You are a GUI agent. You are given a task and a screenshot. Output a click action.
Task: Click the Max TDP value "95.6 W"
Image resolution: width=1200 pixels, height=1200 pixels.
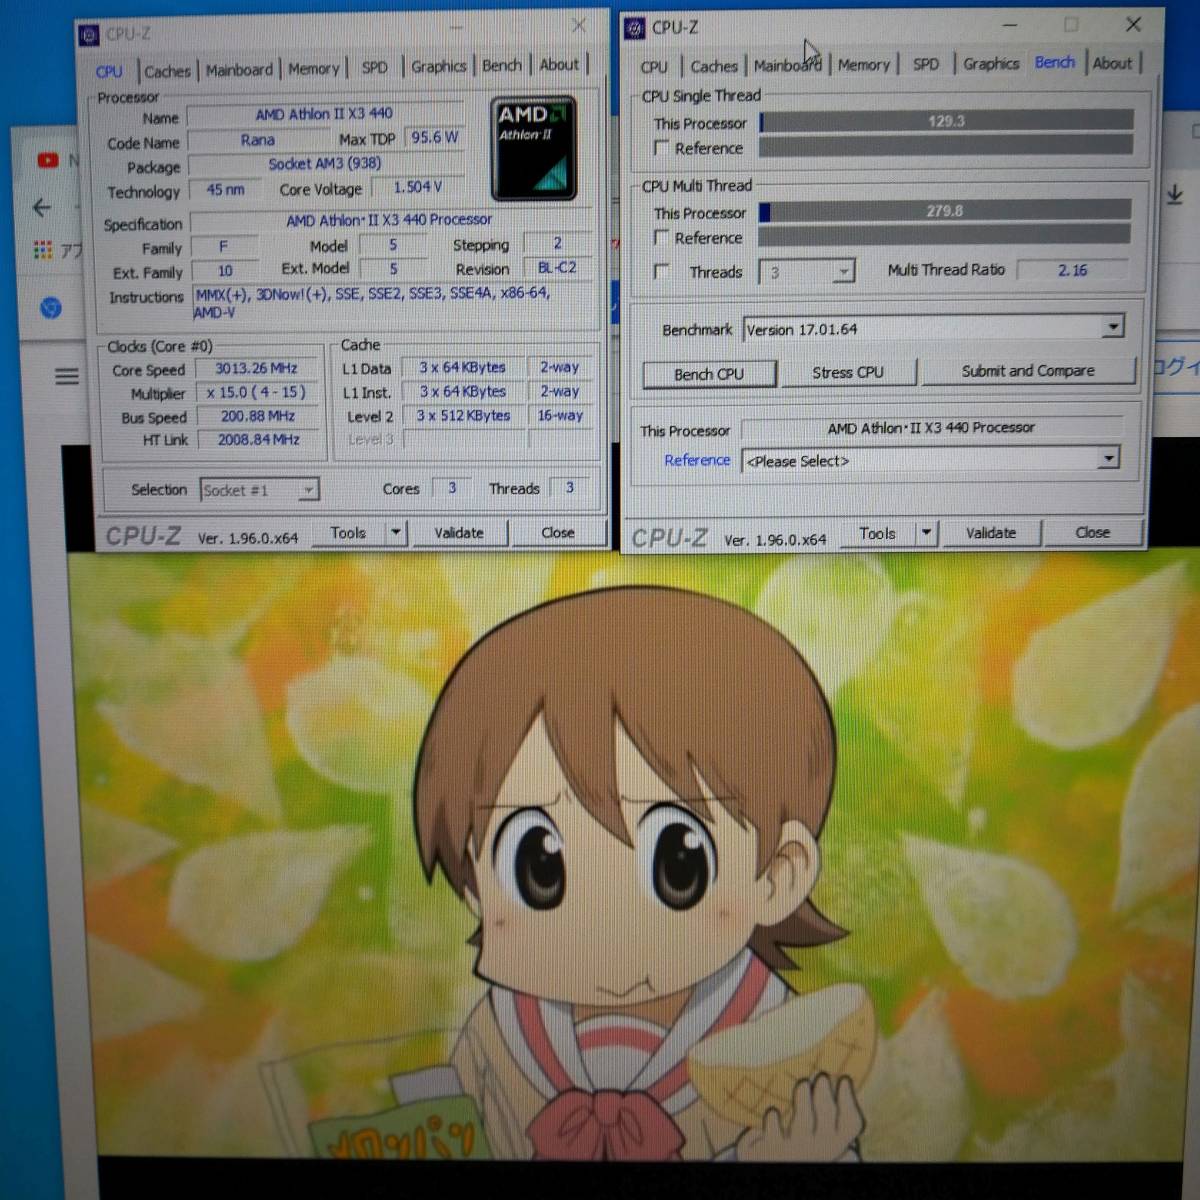point(435,137)
